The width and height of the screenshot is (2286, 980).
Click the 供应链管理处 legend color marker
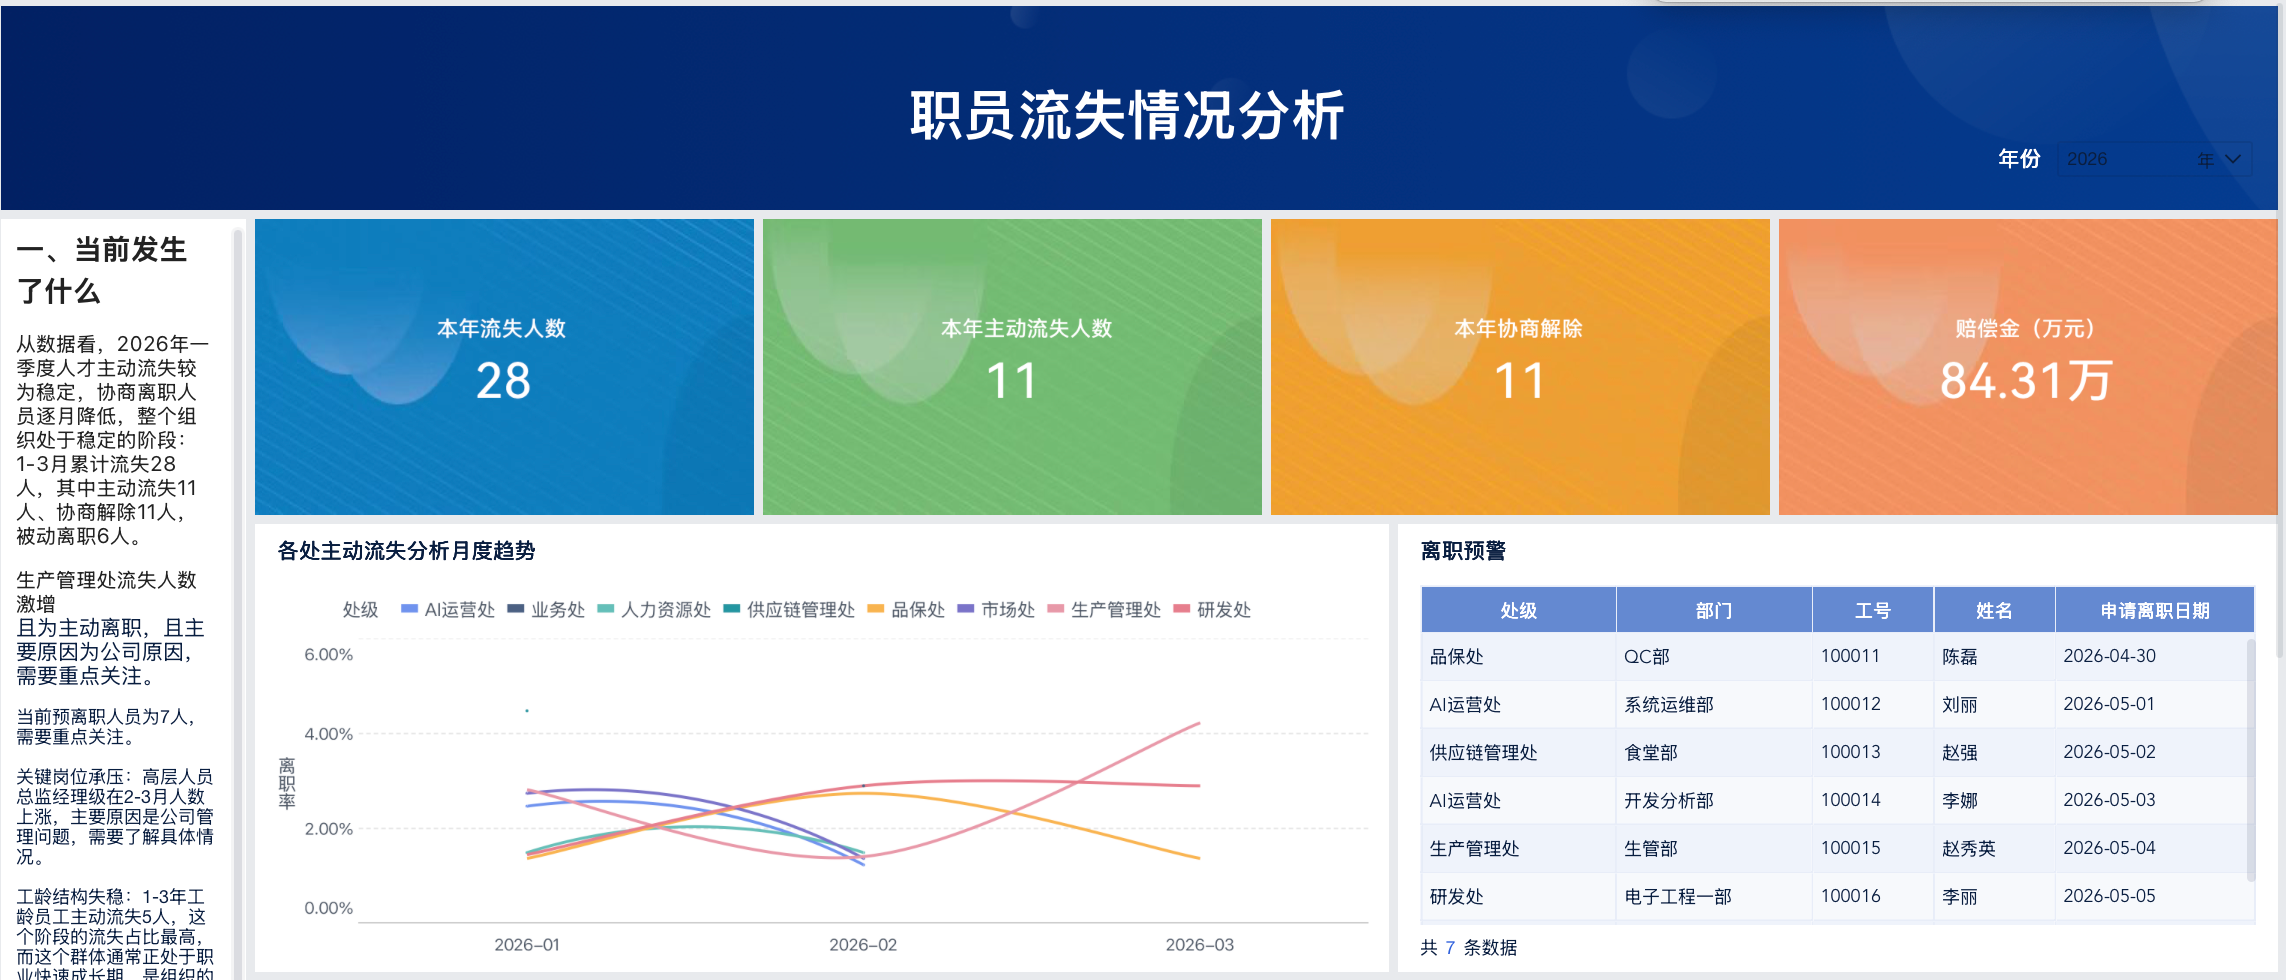(x=731, y=608)
